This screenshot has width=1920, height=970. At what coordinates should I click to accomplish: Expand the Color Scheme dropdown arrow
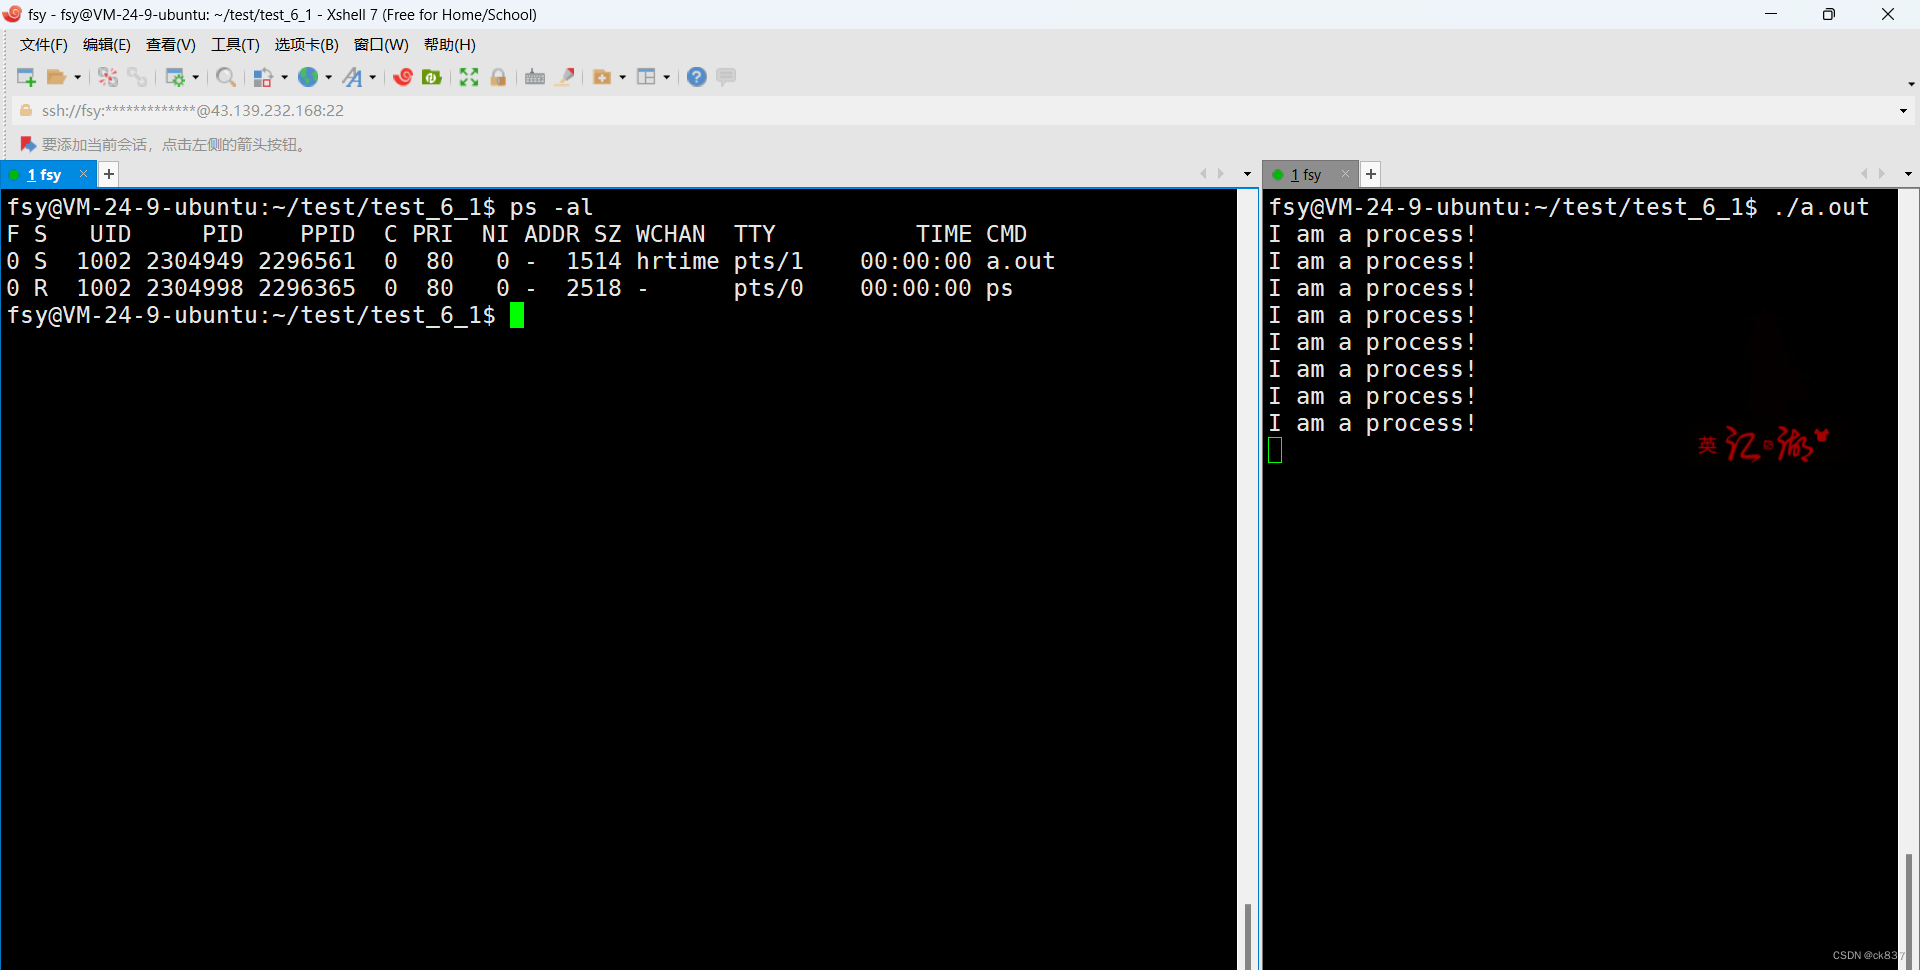pyautogui.click(x=284, y=77)
